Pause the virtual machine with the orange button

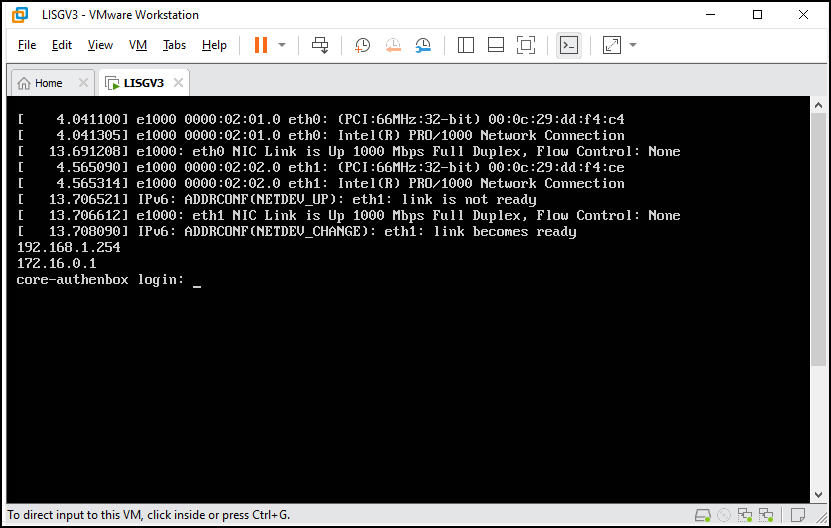(x=260, y=45)
